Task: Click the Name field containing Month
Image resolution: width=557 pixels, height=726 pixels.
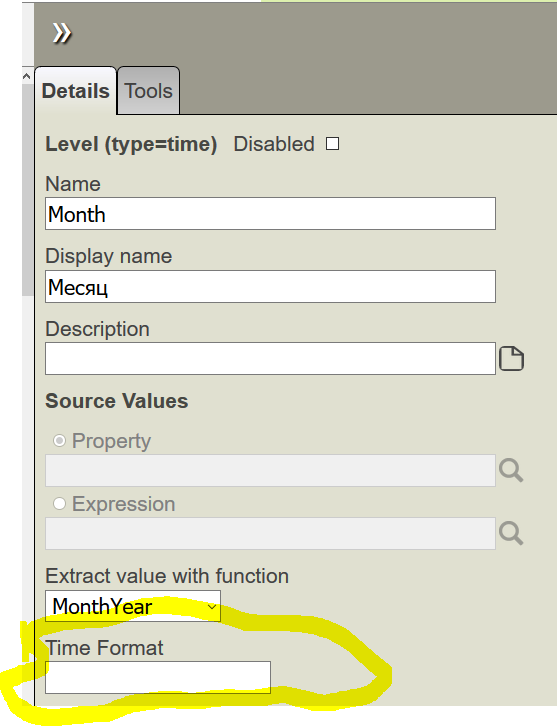Action: [270, 213]
